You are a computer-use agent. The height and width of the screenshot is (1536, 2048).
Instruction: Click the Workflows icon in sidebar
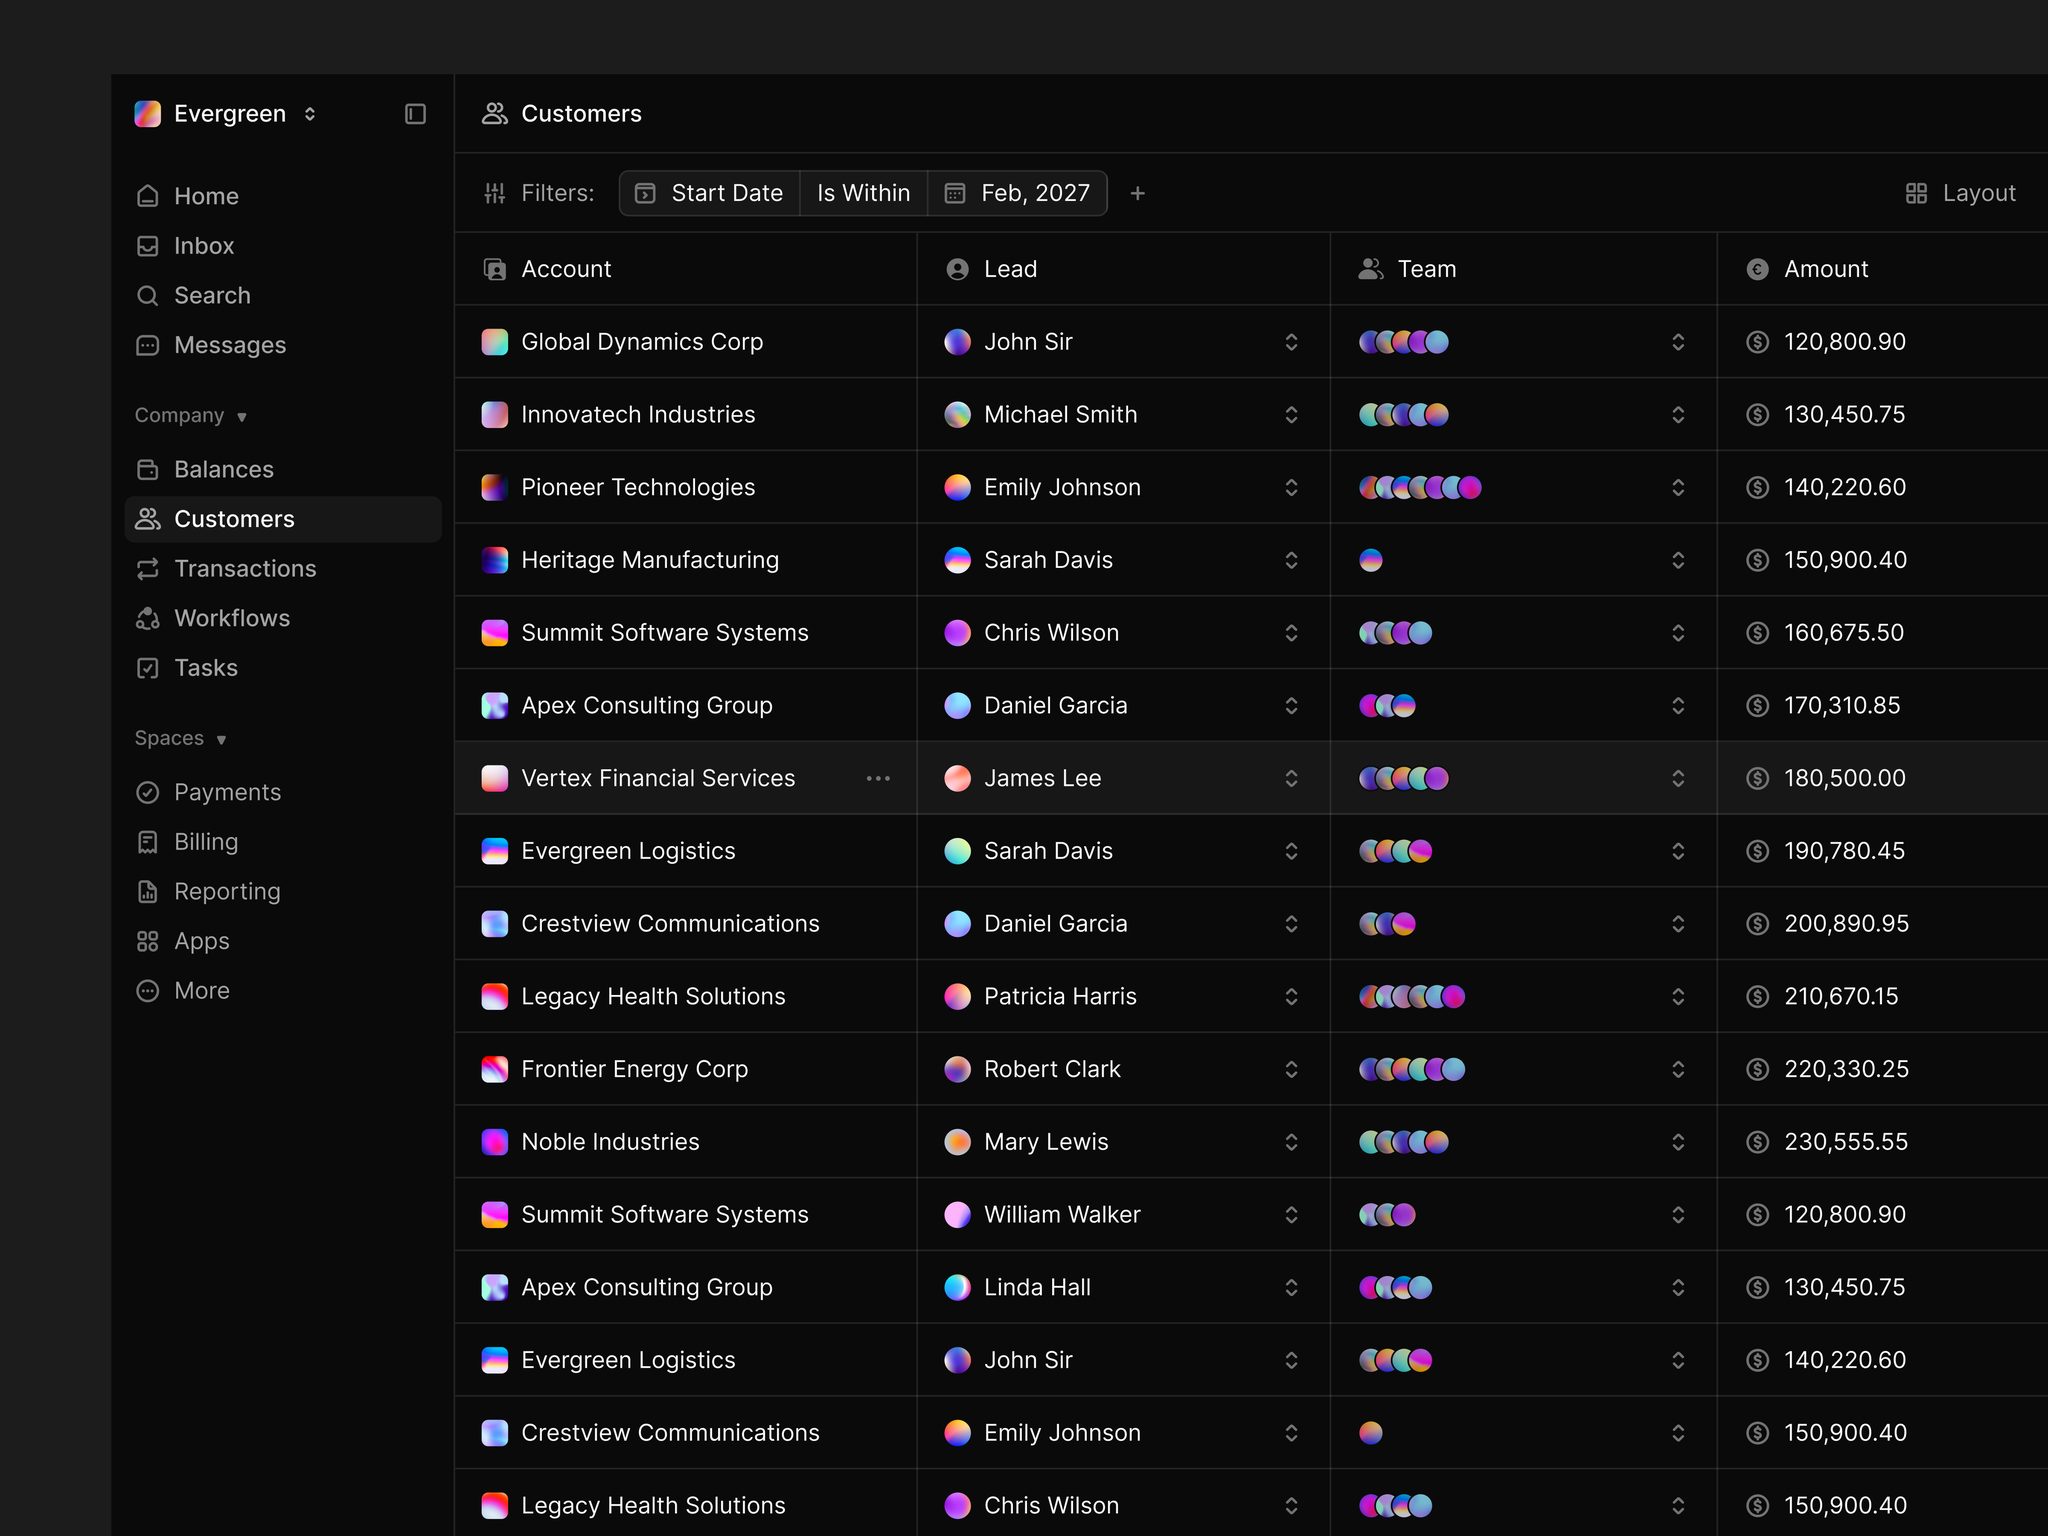click(148, 618)
